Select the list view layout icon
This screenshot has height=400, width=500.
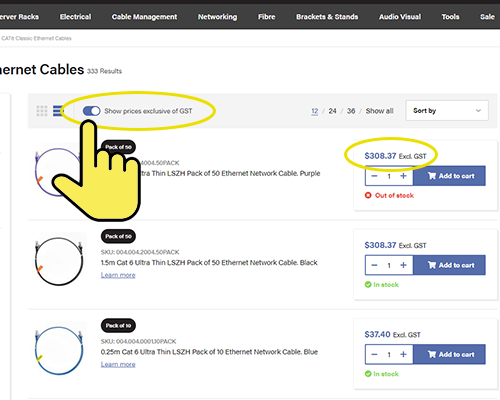[58, 111]
